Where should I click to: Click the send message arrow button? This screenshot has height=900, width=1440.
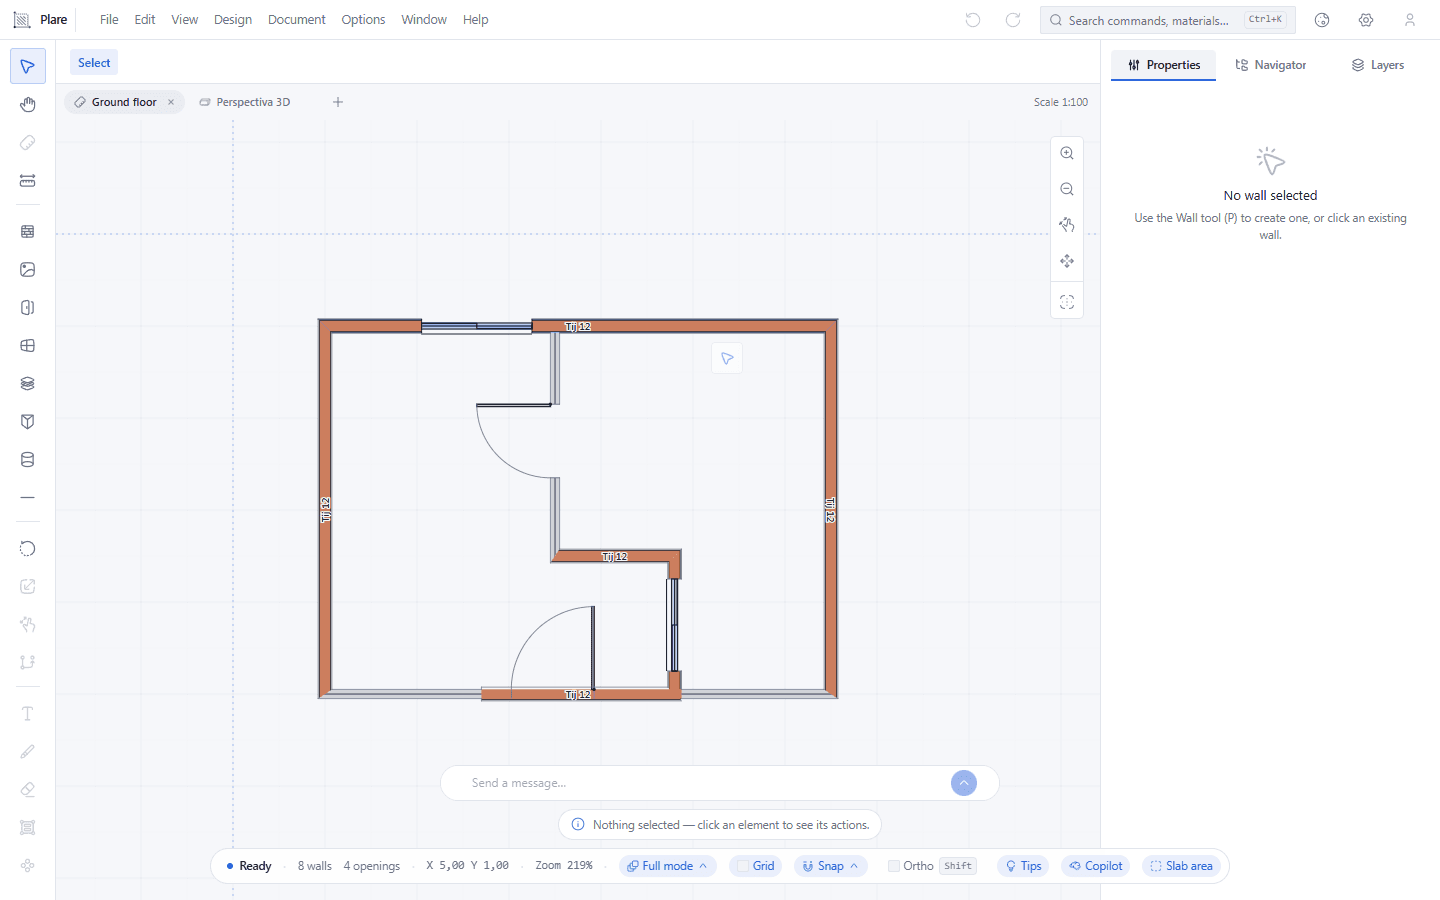(964, 783)
